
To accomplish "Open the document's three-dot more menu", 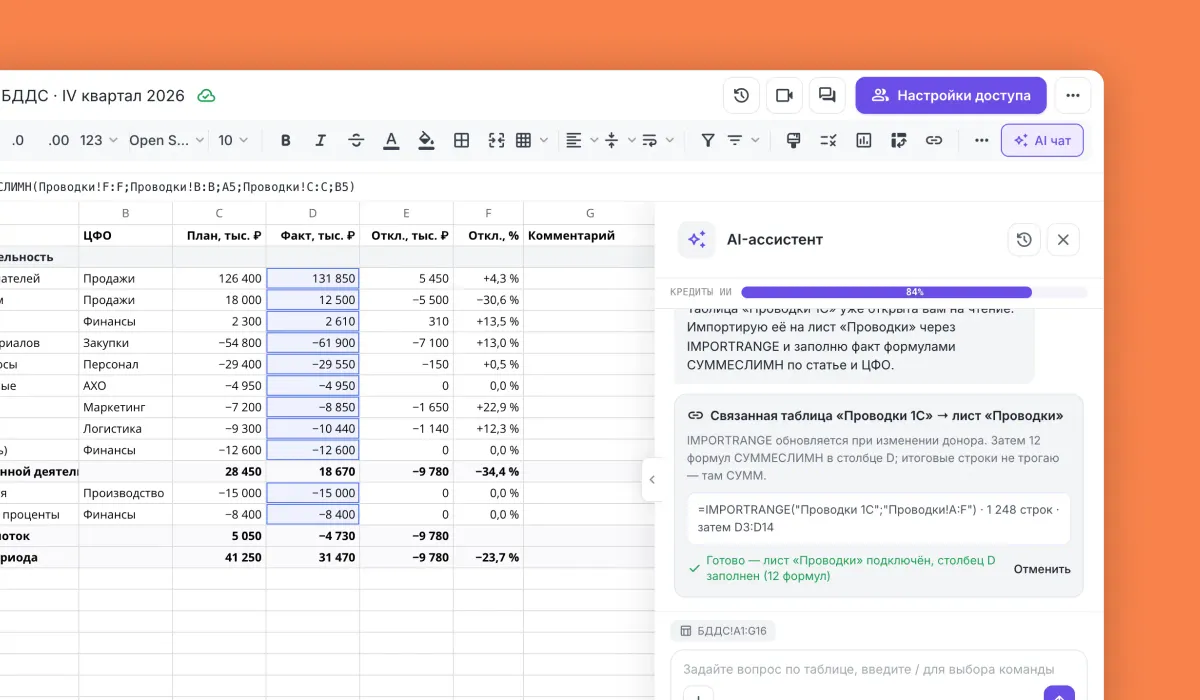I will [1073, 96].
